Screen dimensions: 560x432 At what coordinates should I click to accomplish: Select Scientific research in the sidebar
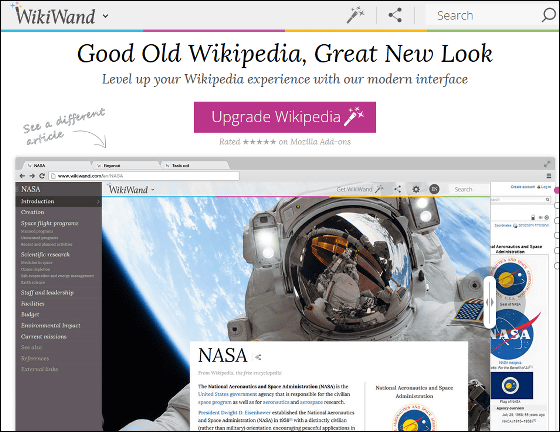point(45,255)
